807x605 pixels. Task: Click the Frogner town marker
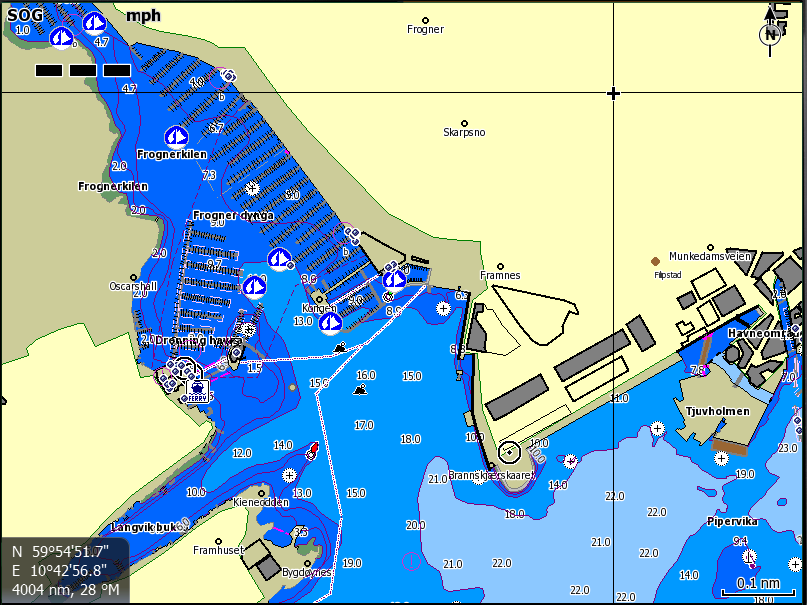(x=425, y=20)
